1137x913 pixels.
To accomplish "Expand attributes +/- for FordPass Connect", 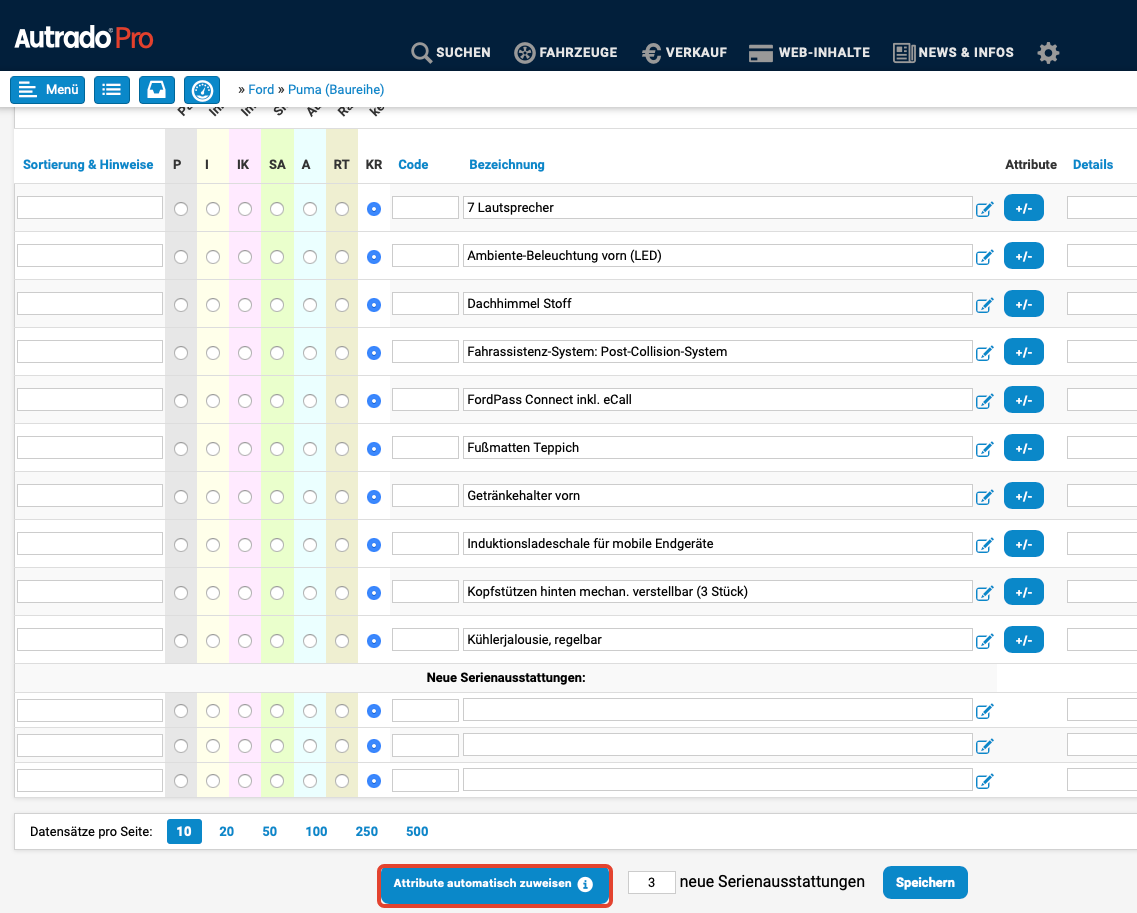I will click(1023, 400).
